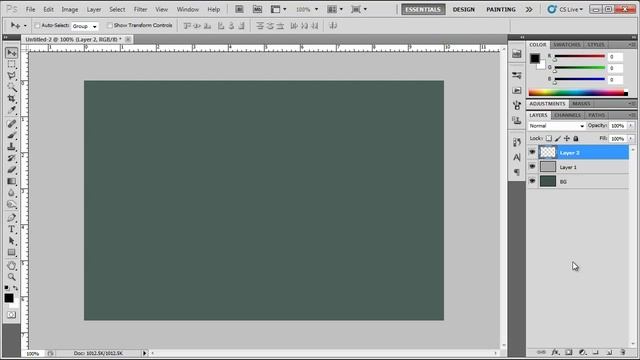
Task: Select the Rectangular Marquee tool
Action: (x=11, y=64)
